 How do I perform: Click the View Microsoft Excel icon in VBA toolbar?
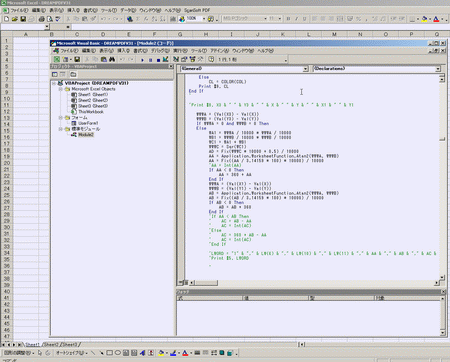coord(57,59)
